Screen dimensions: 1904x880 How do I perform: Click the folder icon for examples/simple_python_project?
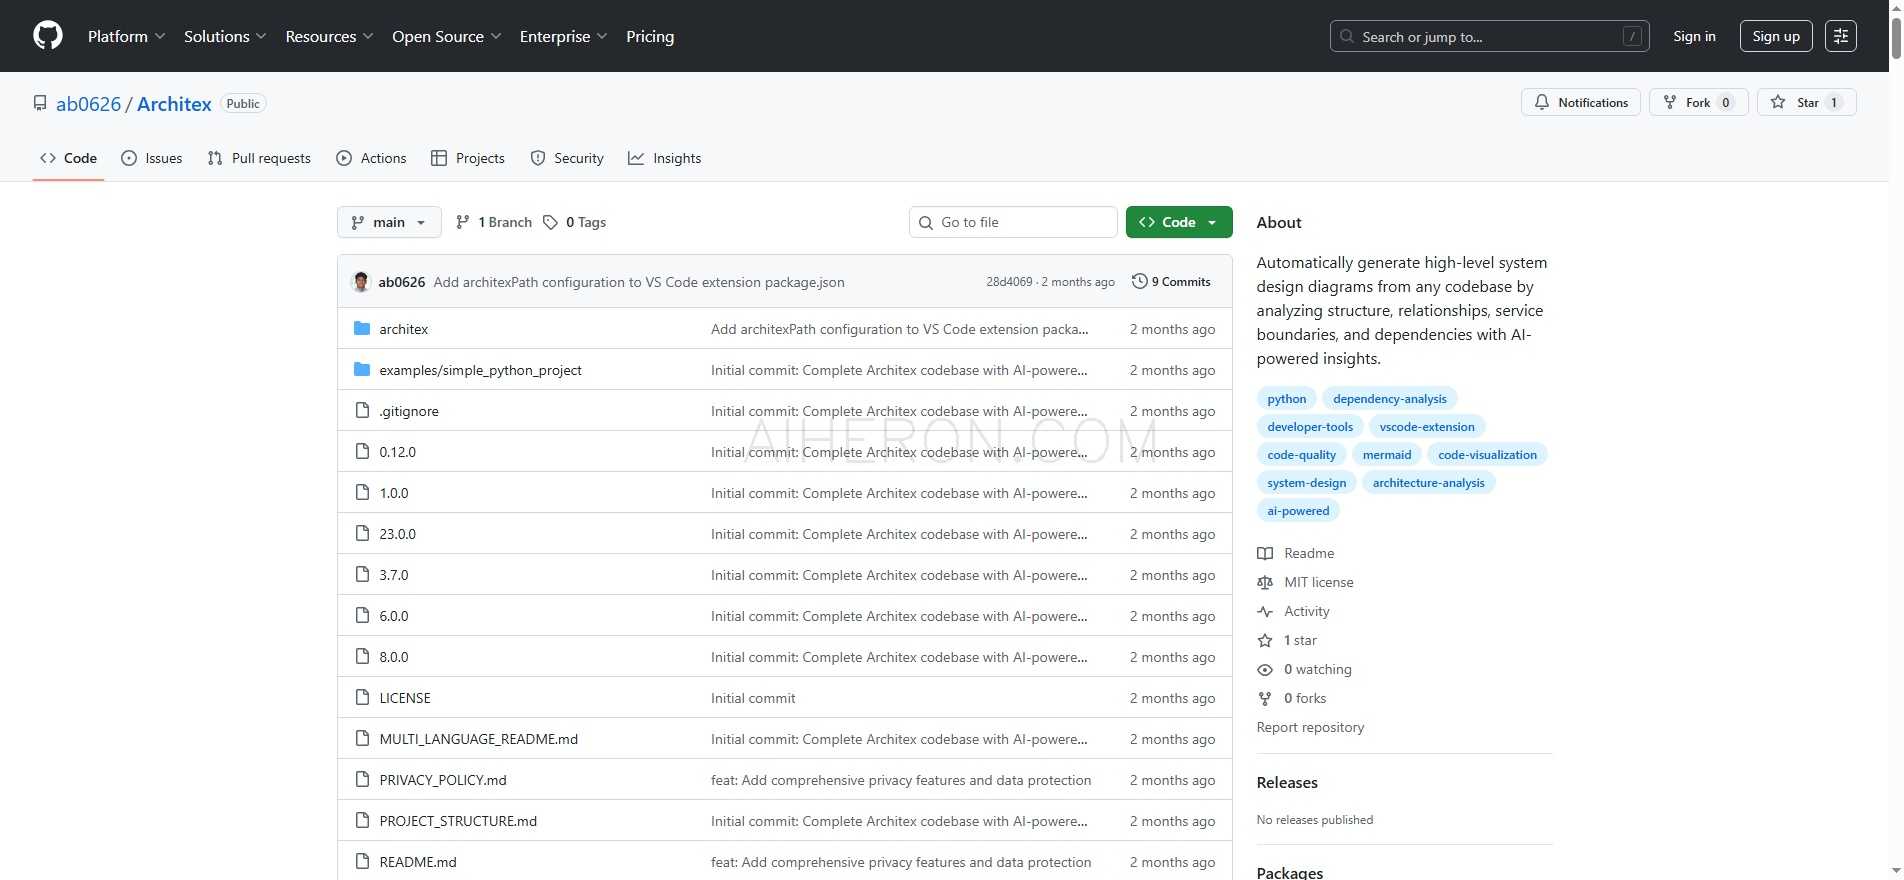click(x=362, y=370)
